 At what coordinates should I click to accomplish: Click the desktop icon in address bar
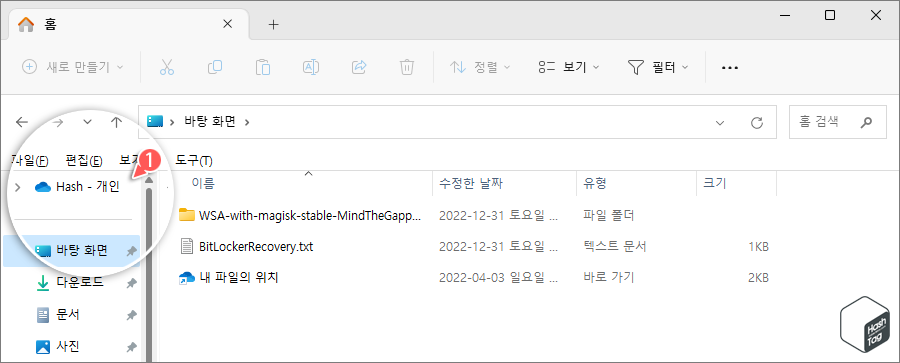pos(156,122)
